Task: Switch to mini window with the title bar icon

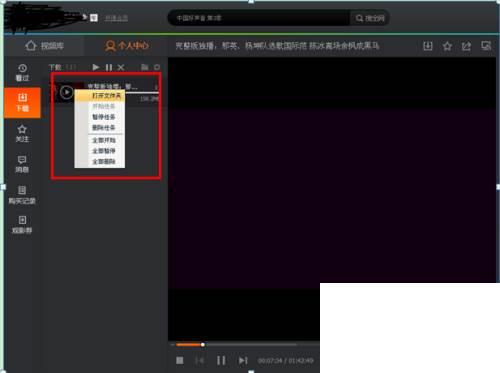Action: [x=486, y=46]
